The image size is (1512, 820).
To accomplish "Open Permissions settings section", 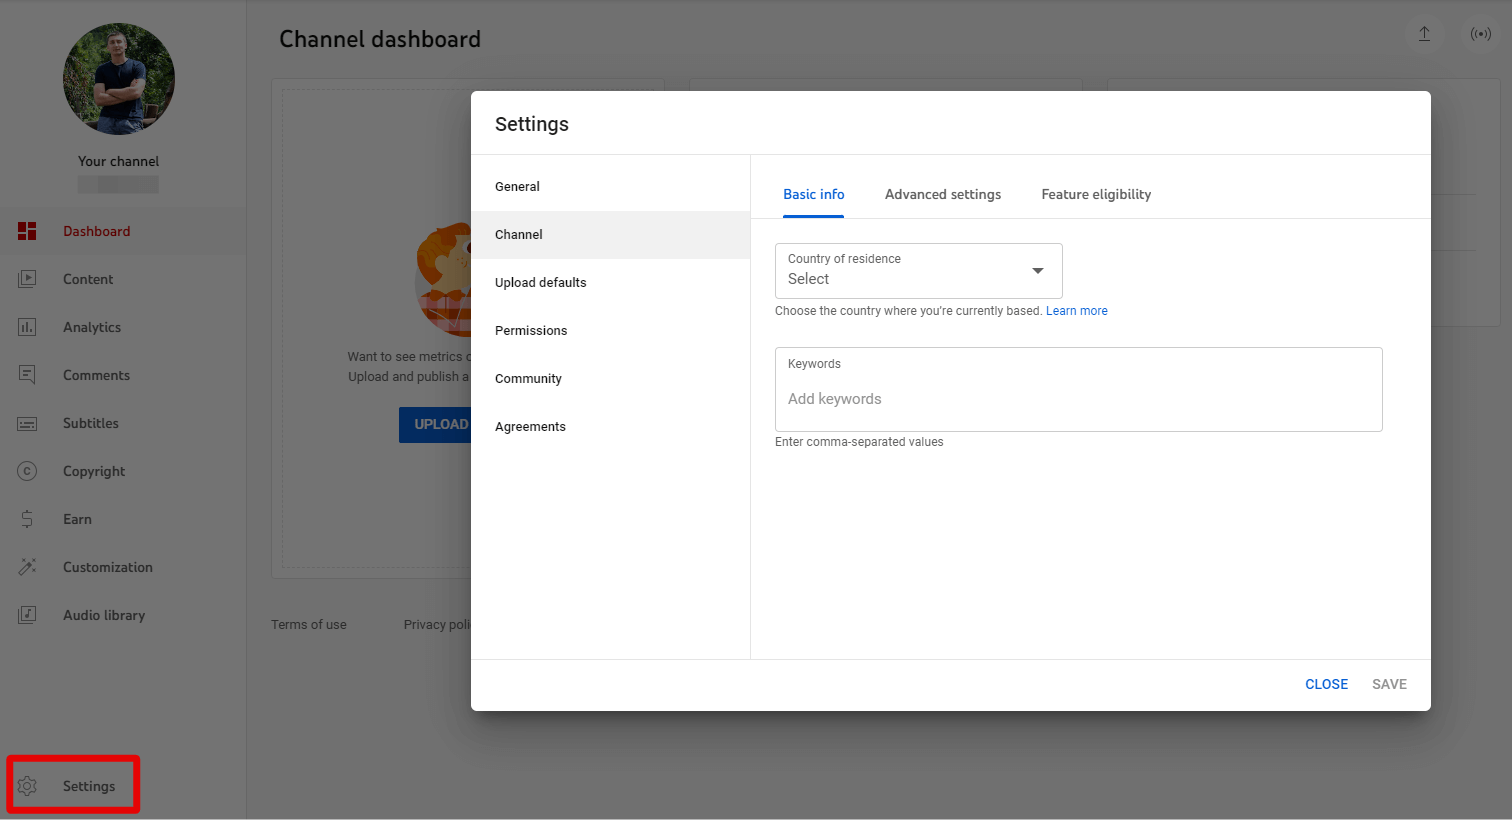I will 610,331.
